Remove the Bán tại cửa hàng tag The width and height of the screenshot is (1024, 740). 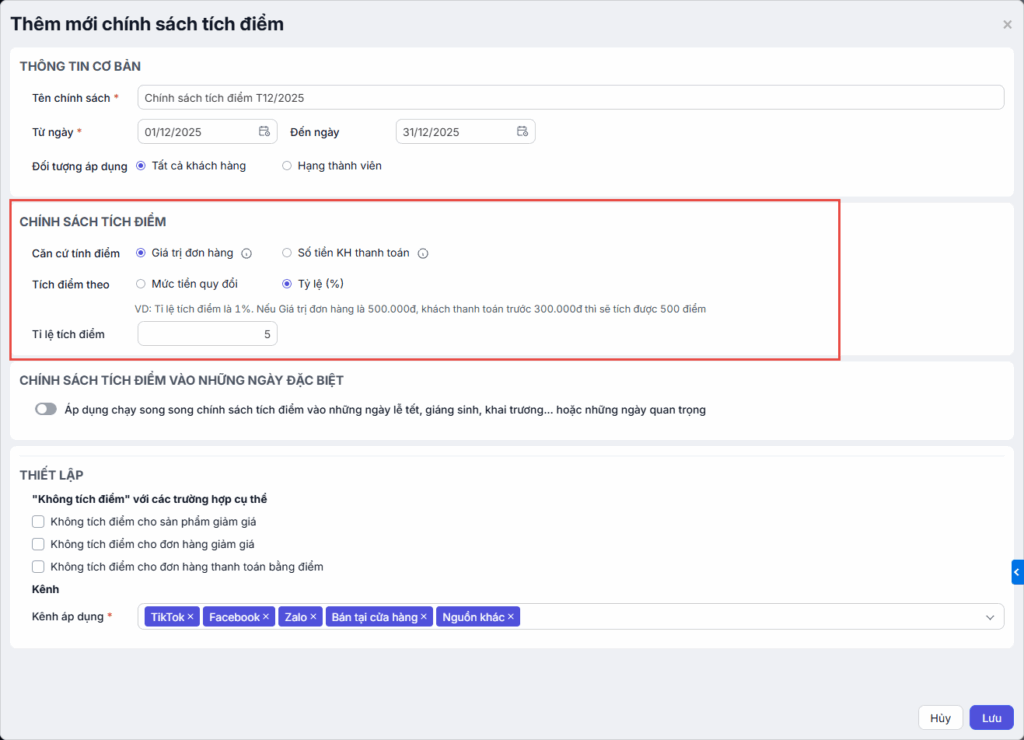pos(424,617)
